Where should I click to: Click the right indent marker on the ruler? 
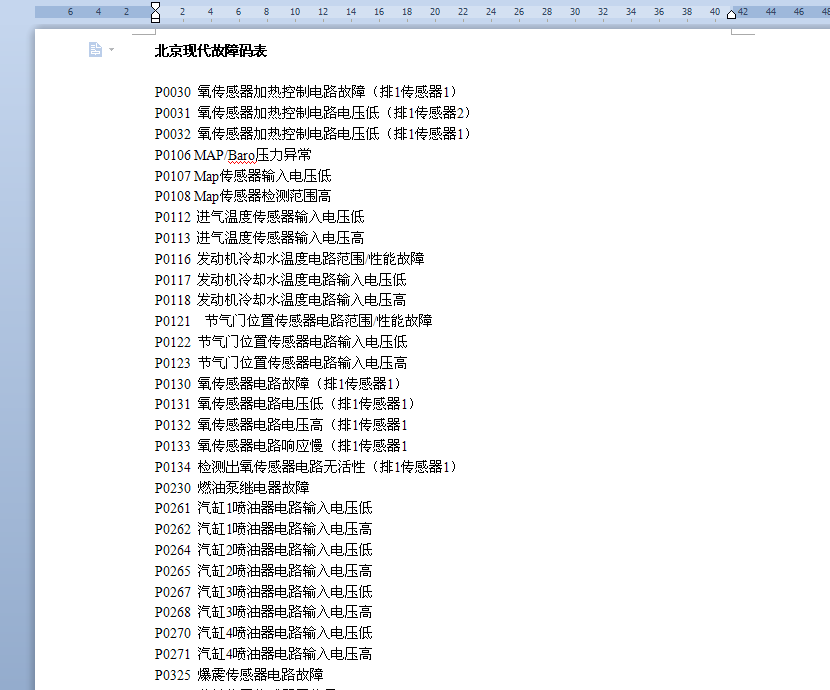click(732, 15)
